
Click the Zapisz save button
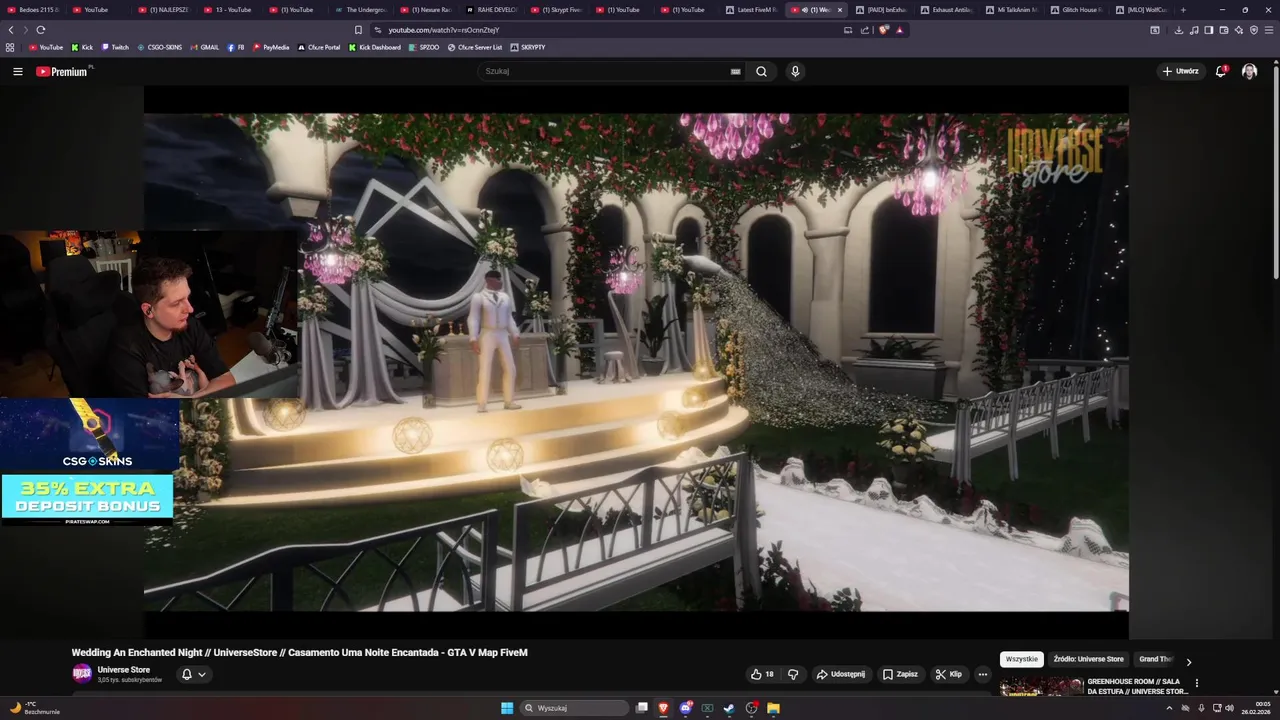click(x=900, y=674)
